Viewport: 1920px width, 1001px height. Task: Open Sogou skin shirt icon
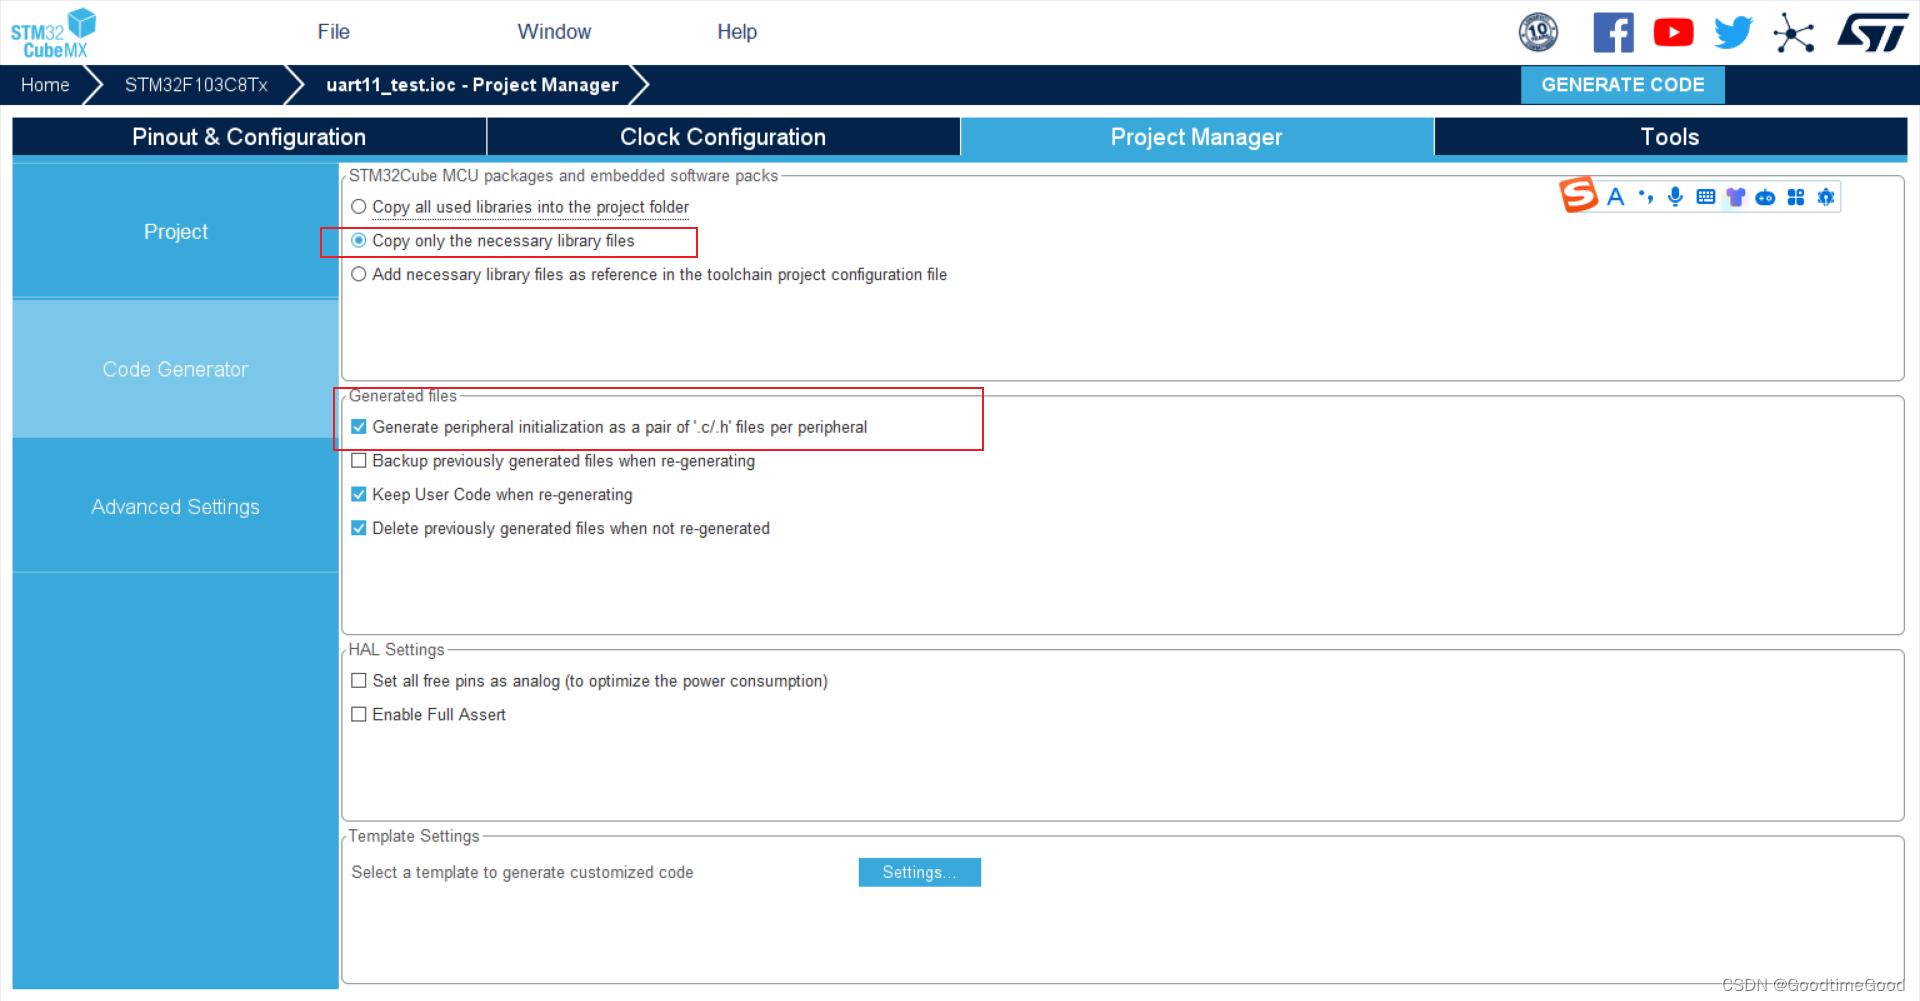1736,197
